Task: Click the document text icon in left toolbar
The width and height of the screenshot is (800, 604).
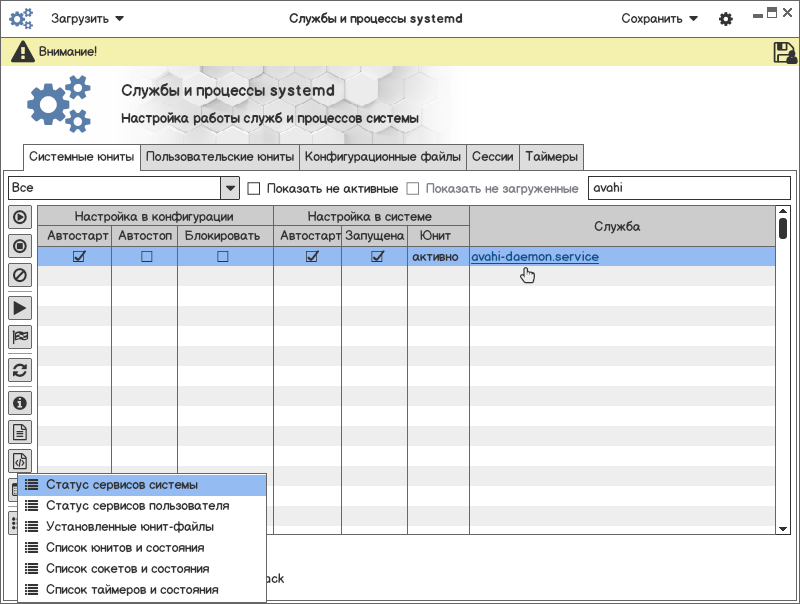Action: (x=20, y=432)
